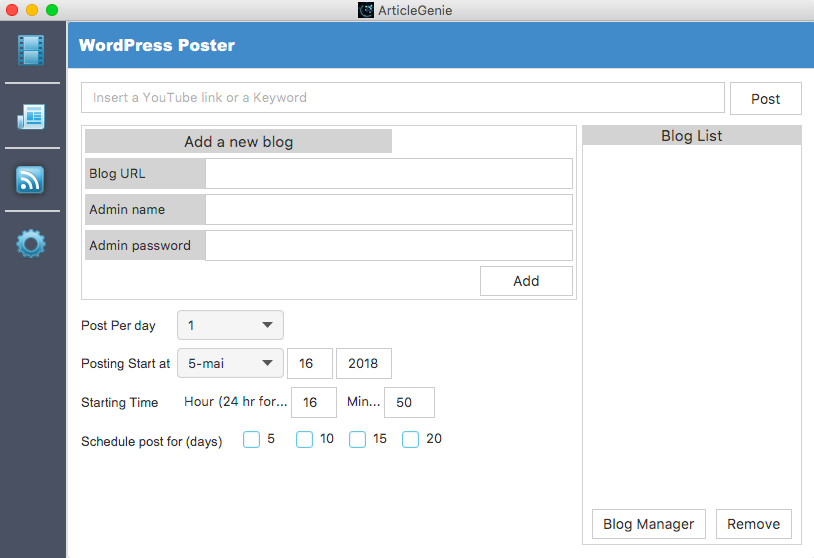Open the settings gear section
The image size is (814, 558).
[31, 243]
